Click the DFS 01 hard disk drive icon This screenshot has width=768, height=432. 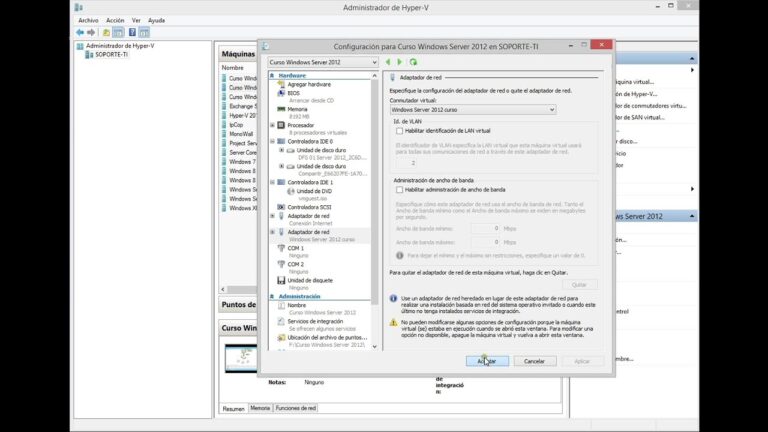(290, 150)
